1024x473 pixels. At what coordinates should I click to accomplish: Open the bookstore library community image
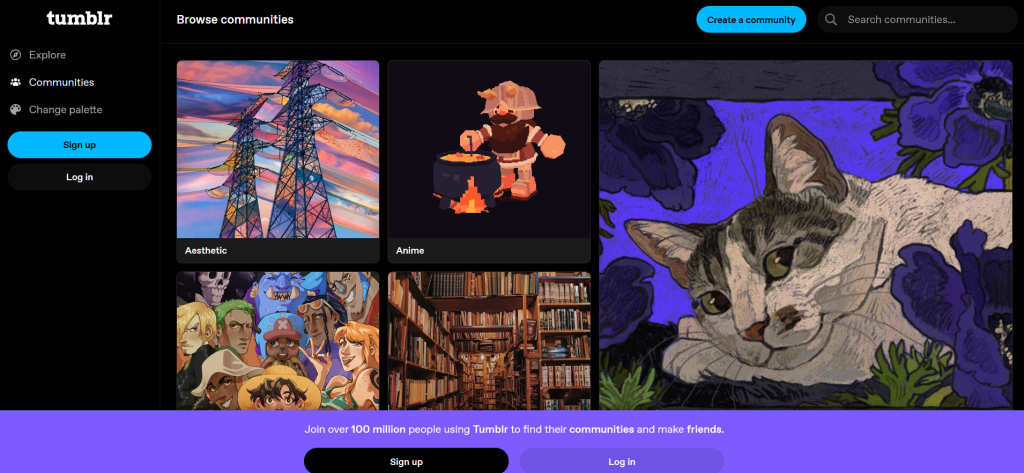pos(489,341)
